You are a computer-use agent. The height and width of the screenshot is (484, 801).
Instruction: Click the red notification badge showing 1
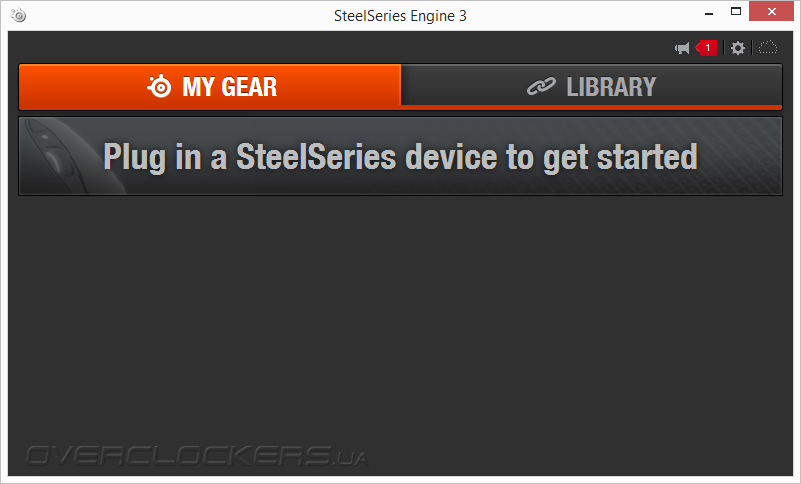706,48
